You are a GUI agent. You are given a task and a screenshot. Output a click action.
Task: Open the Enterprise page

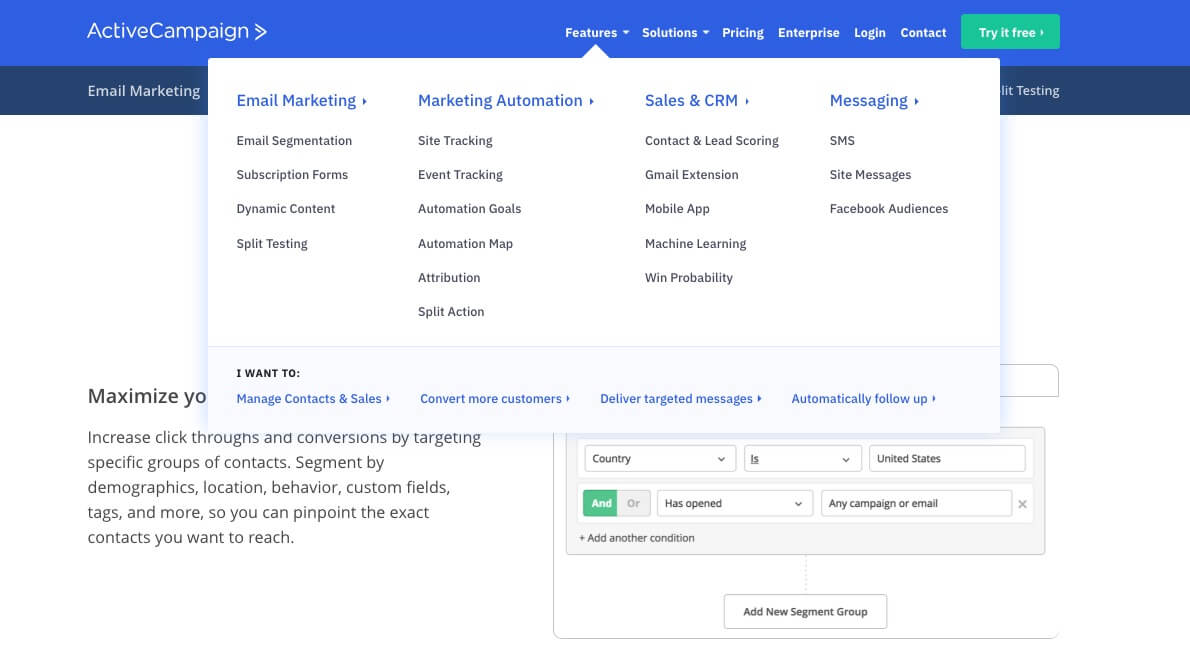coord(808,33)
